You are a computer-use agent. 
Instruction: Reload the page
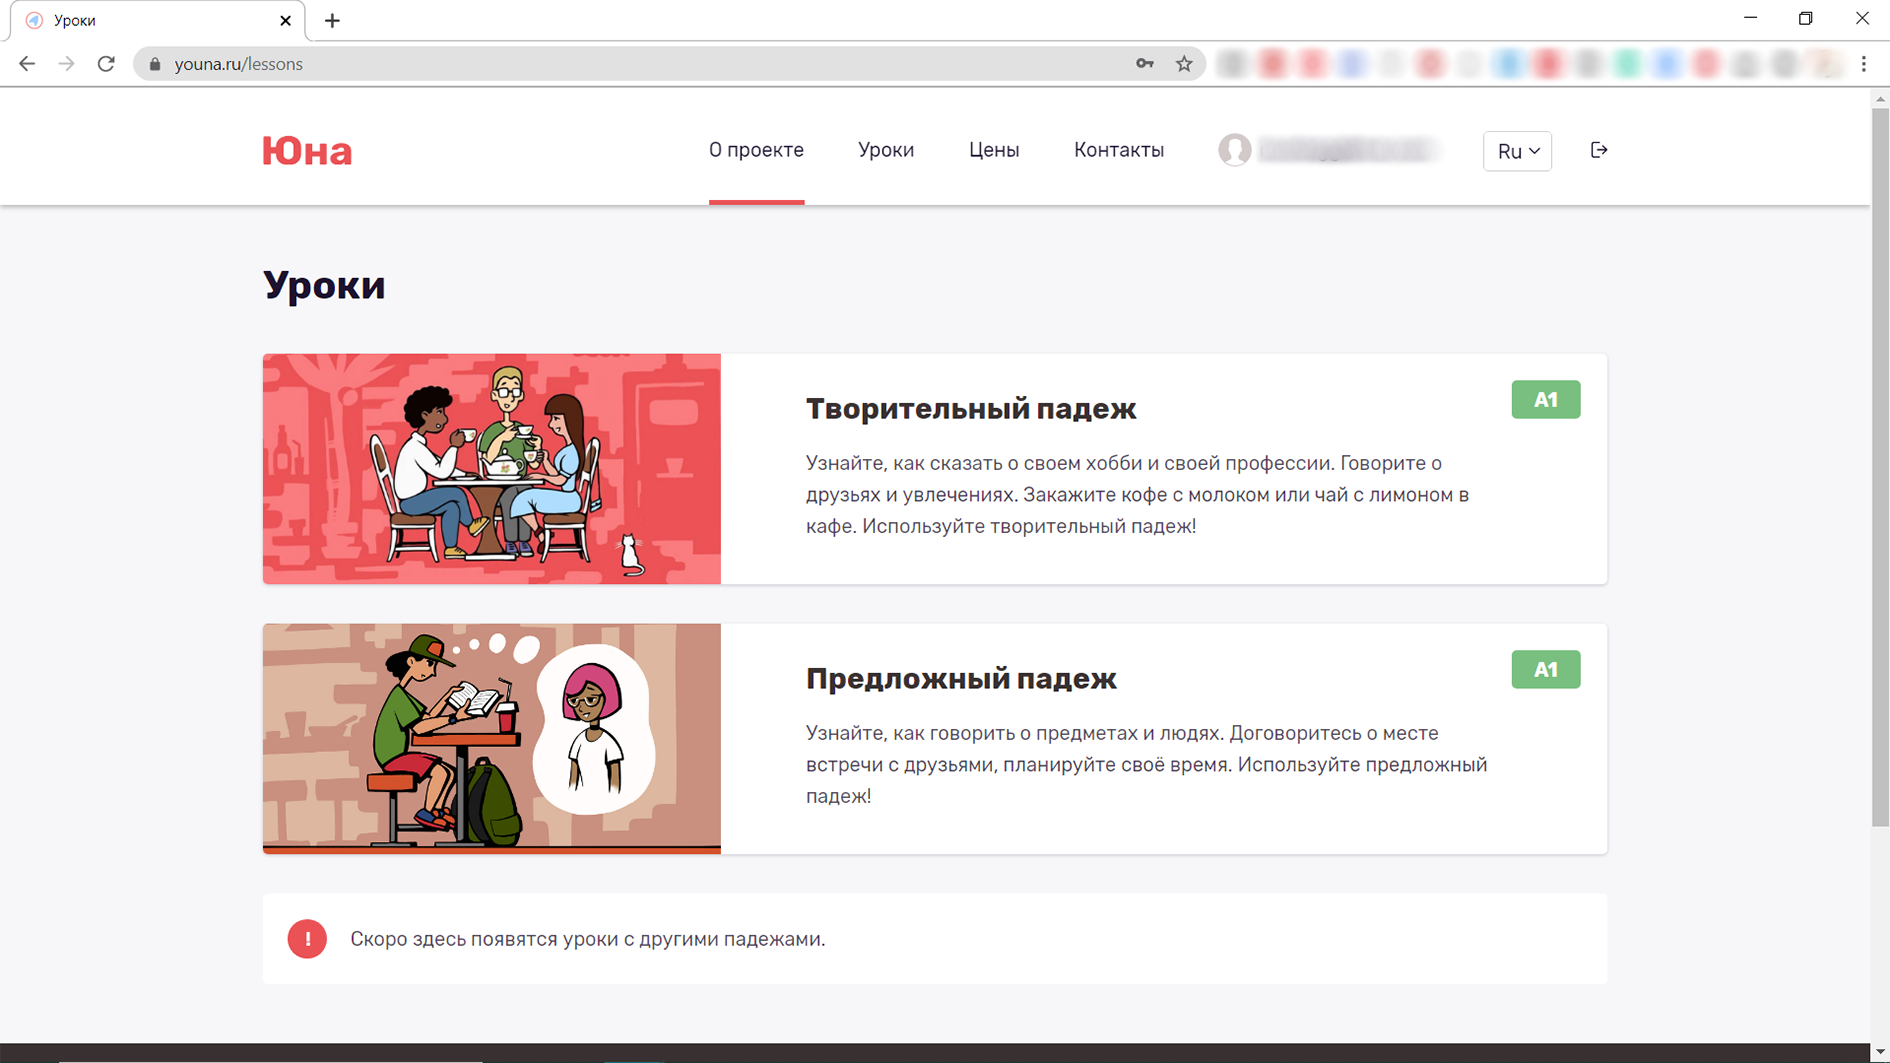click(106, 64)
